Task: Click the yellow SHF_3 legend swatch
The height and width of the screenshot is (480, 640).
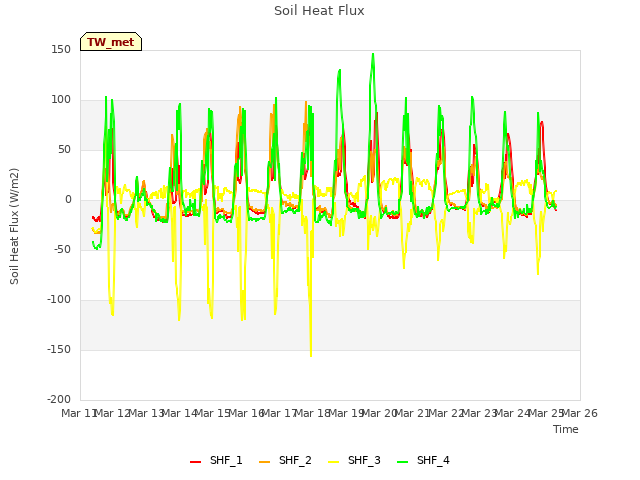Action: (333, 462)
